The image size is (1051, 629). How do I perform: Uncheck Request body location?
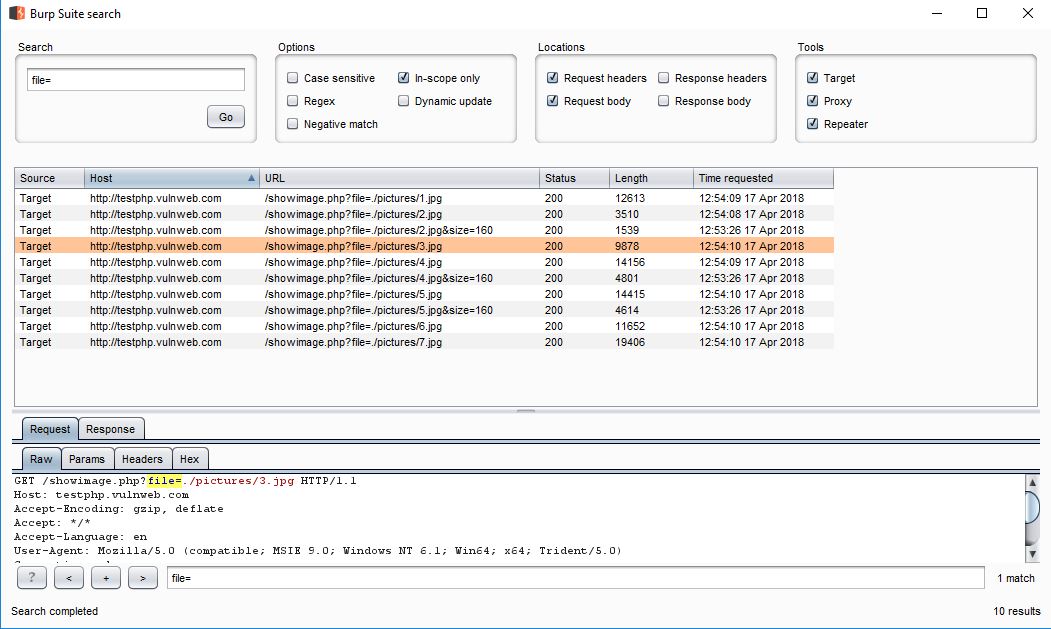point(552,101)
